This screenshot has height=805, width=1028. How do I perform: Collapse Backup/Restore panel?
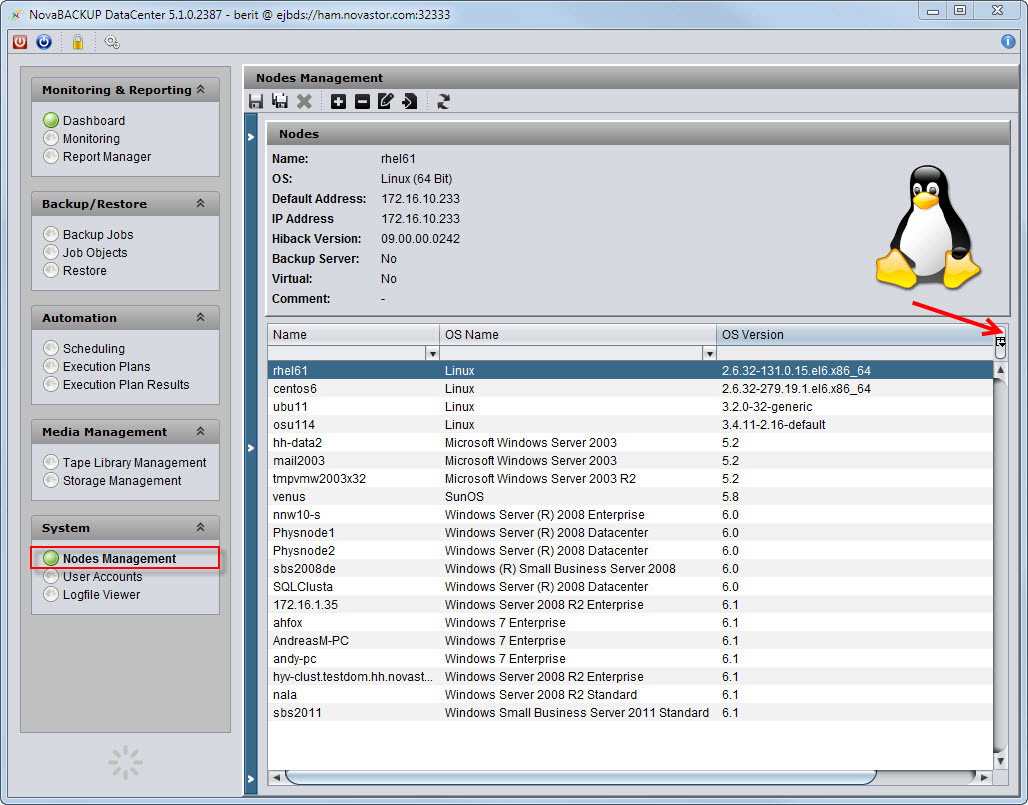click(x=201, y=203)
